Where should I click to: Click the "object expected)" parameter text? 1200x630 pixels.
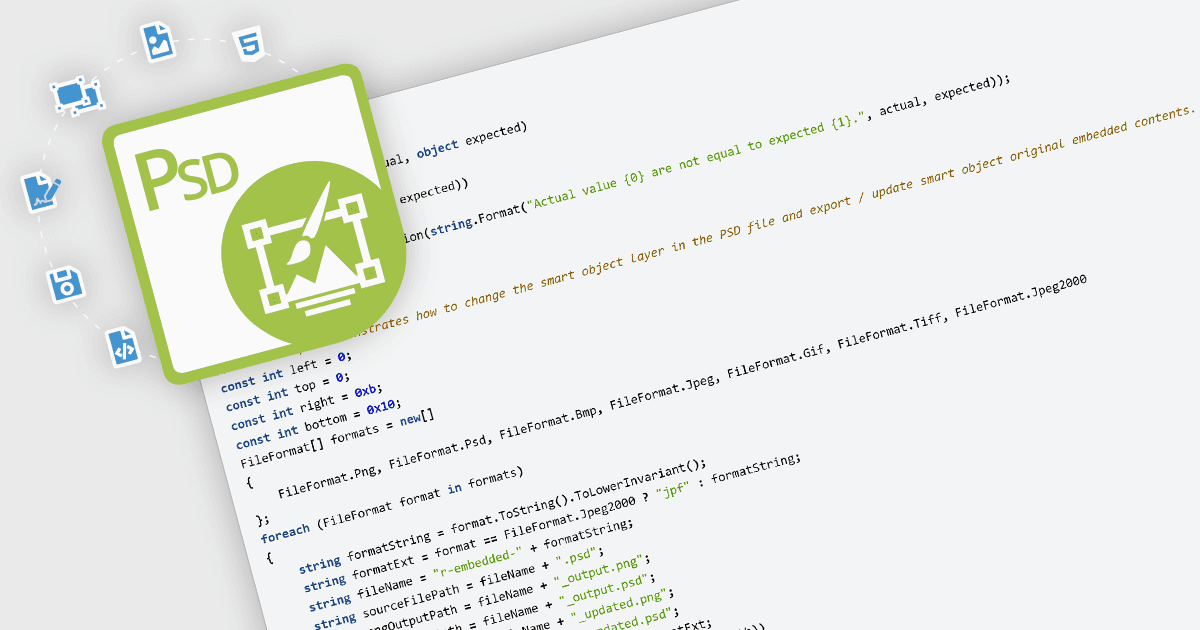coord(473,141)
